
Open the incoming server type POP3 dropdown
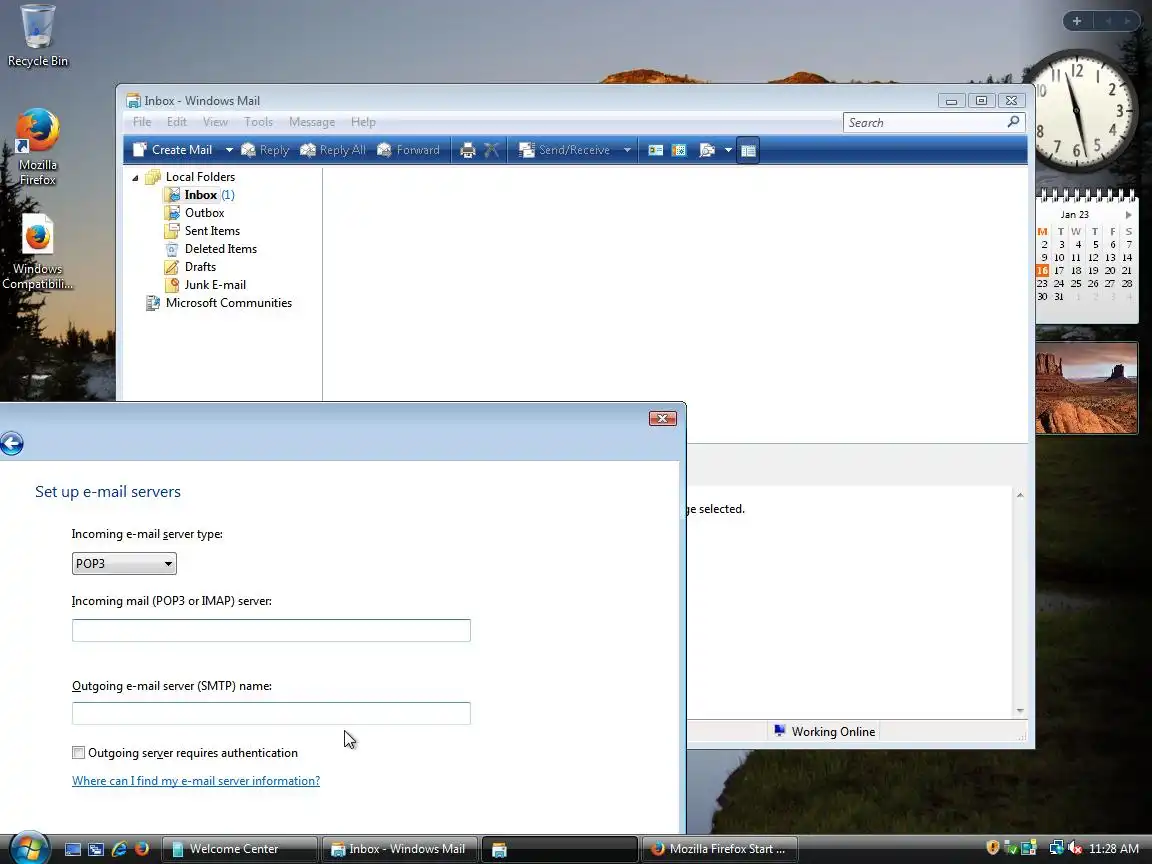124,564
